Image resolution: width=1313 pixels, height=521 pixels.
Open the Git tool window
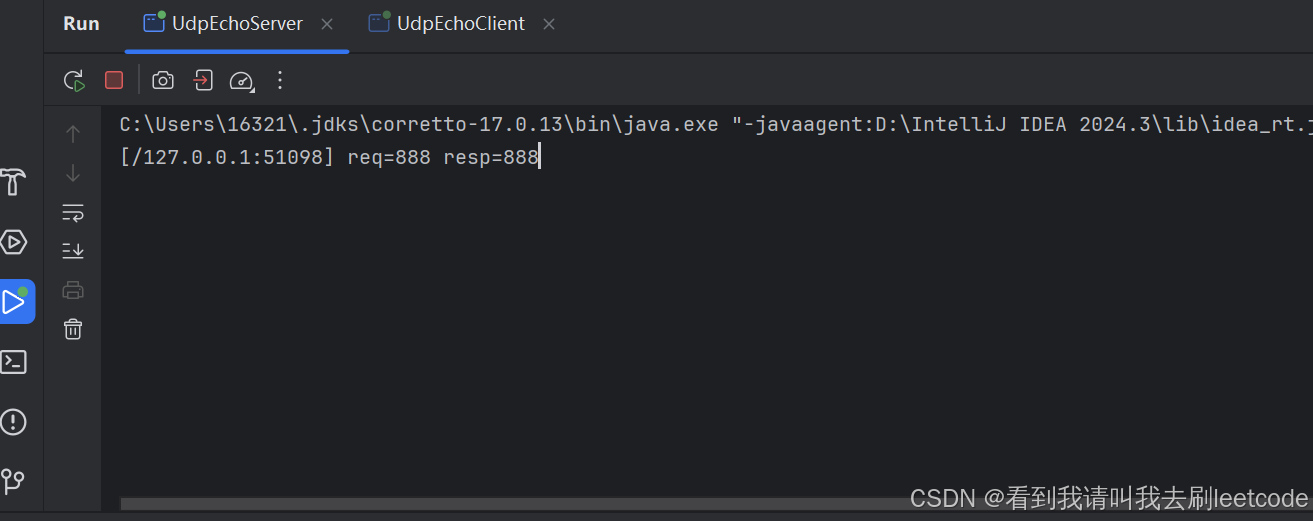pyautogui.click(x=13, y=481)
